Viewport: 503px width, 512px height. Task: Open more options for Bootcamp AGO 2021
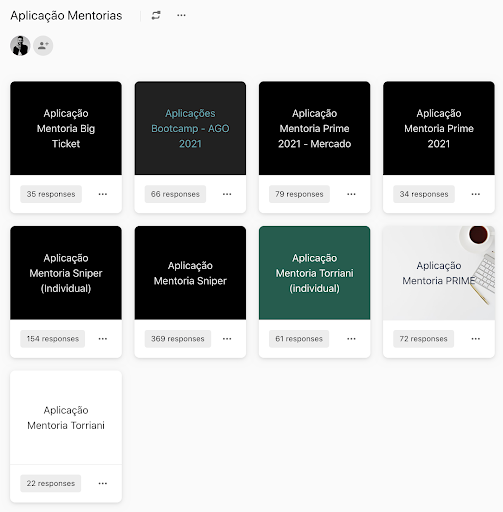point(227,194)
